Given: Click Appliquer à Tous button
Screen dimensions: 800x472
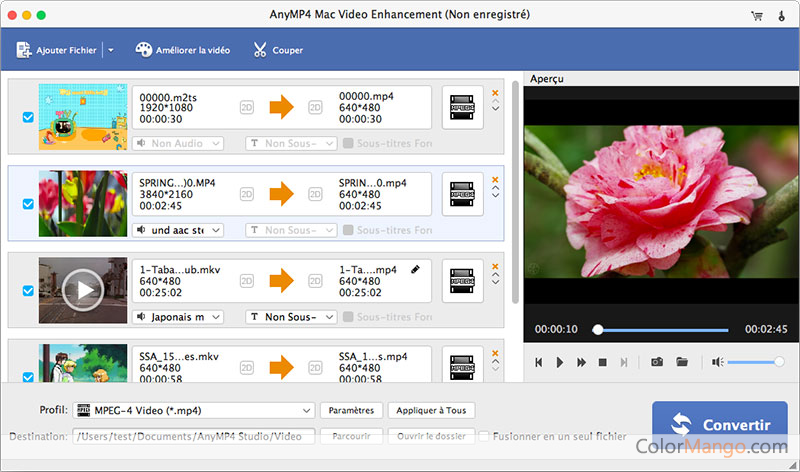Looking at the screenshot, I should tap(431, 410).
